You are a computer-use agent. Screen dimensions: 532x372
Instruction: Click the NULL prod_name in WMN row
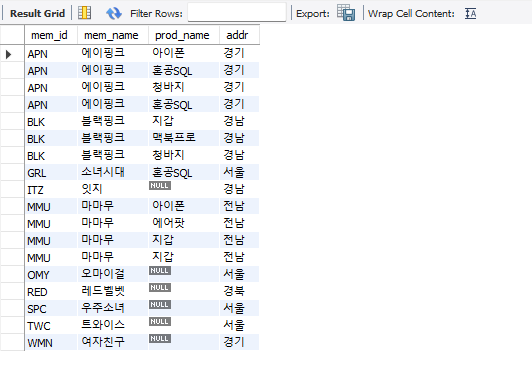(160, 338)
